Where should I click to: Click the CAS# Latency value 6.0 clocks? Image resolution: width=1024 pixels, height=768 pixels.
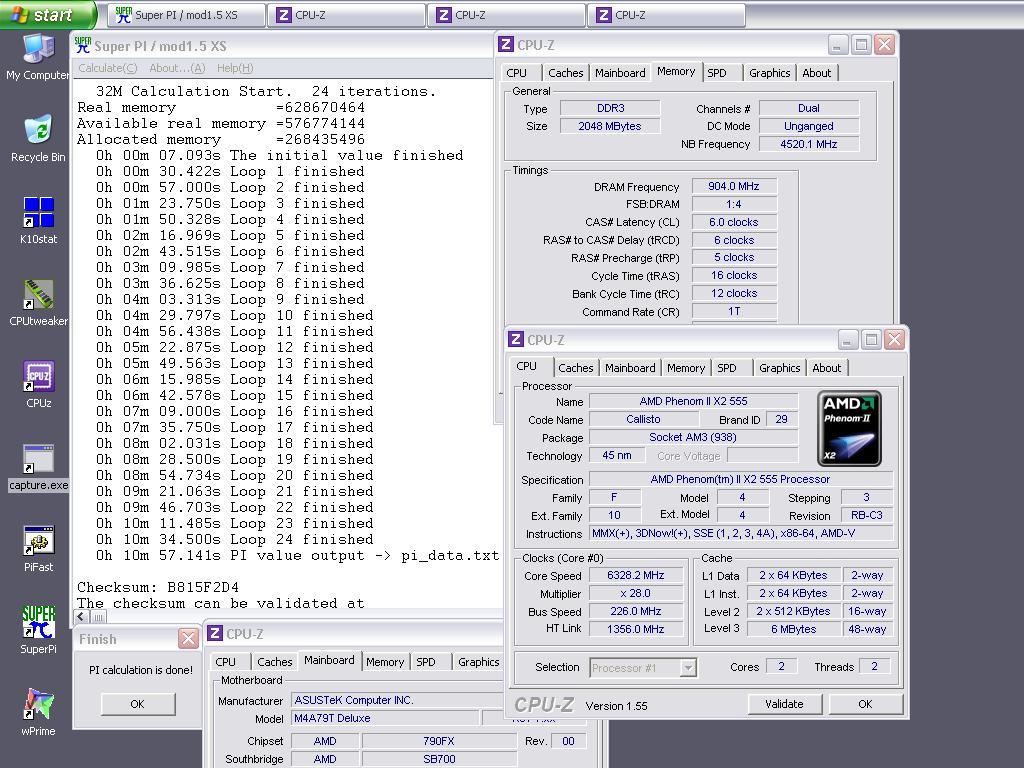pyautogui.click(x=734, y=222)
